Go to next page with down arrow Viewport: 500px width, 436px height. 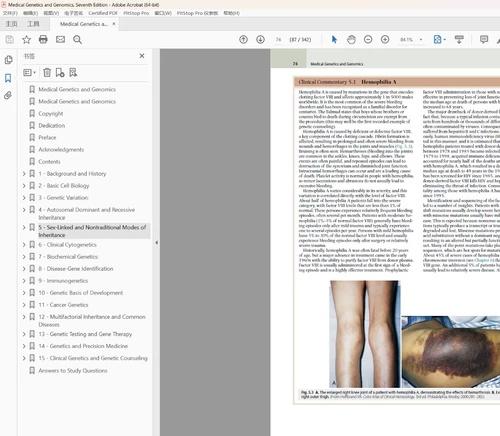pos(260,39)
